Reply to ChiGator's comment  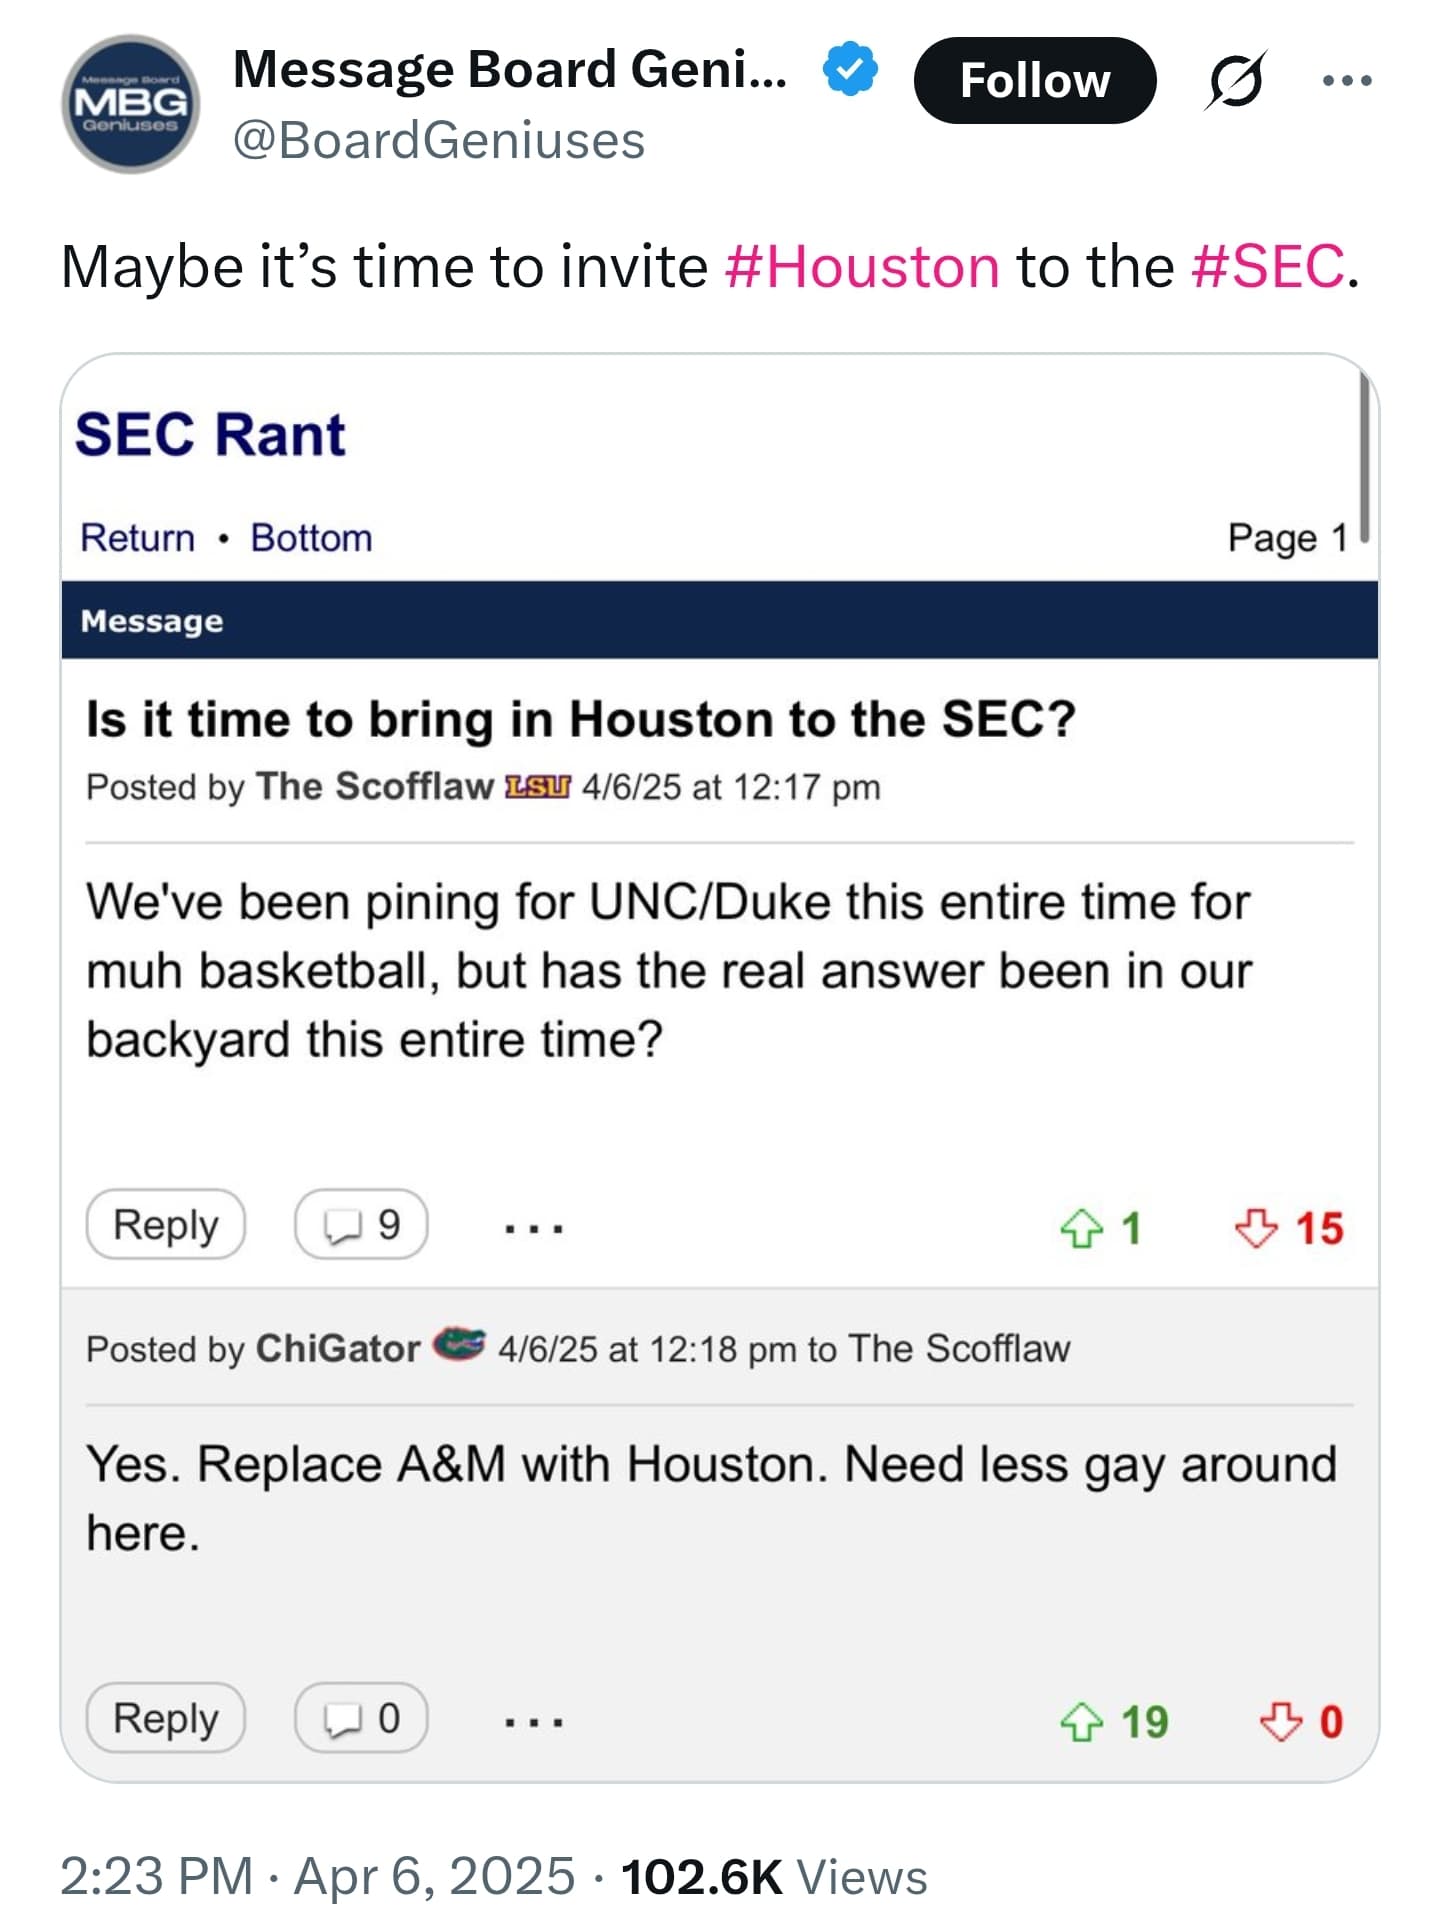point(165,1718)
